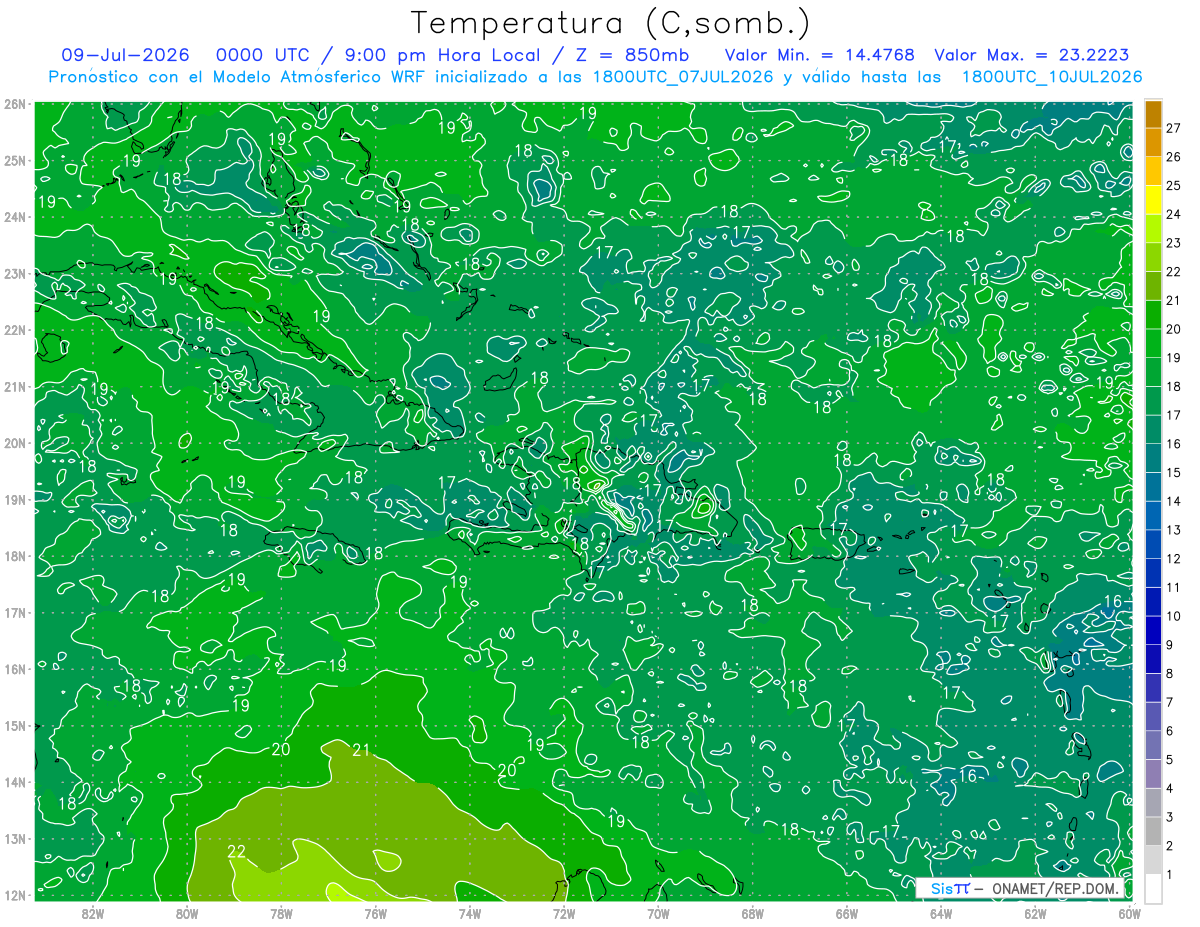
Task: Select the date '09-Jul-2026' in the header
Action: pos(126,55)
